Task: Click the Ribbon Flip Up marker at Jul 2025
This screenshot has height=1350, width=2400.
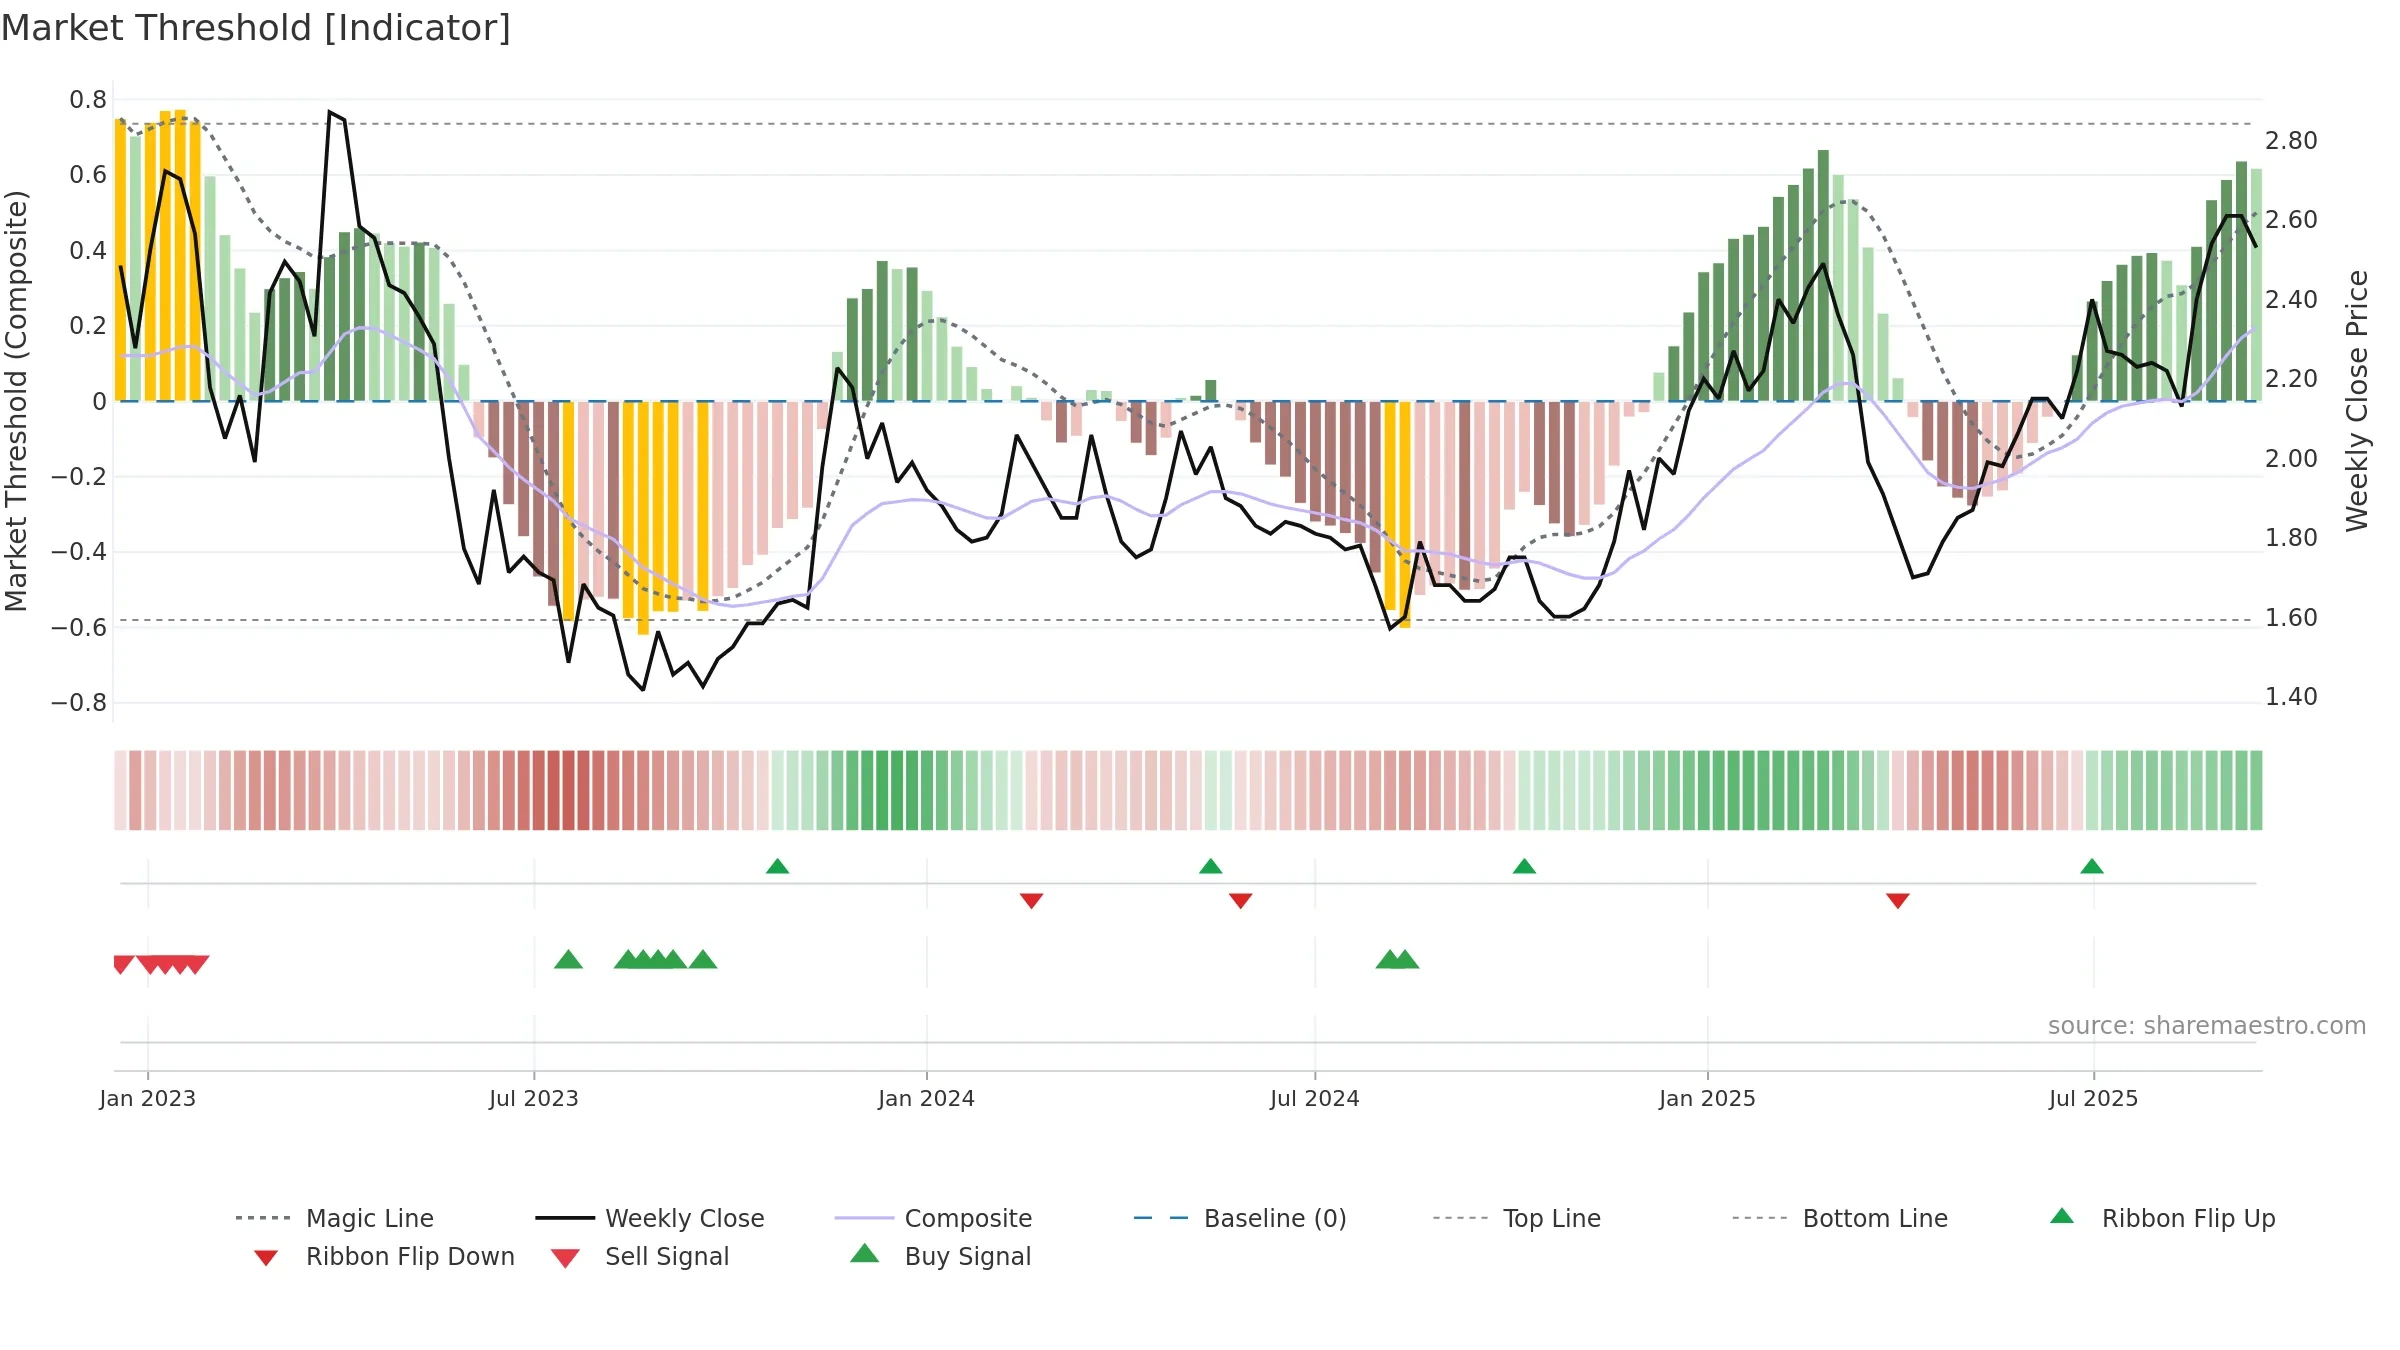Action: pos(2091,866)
